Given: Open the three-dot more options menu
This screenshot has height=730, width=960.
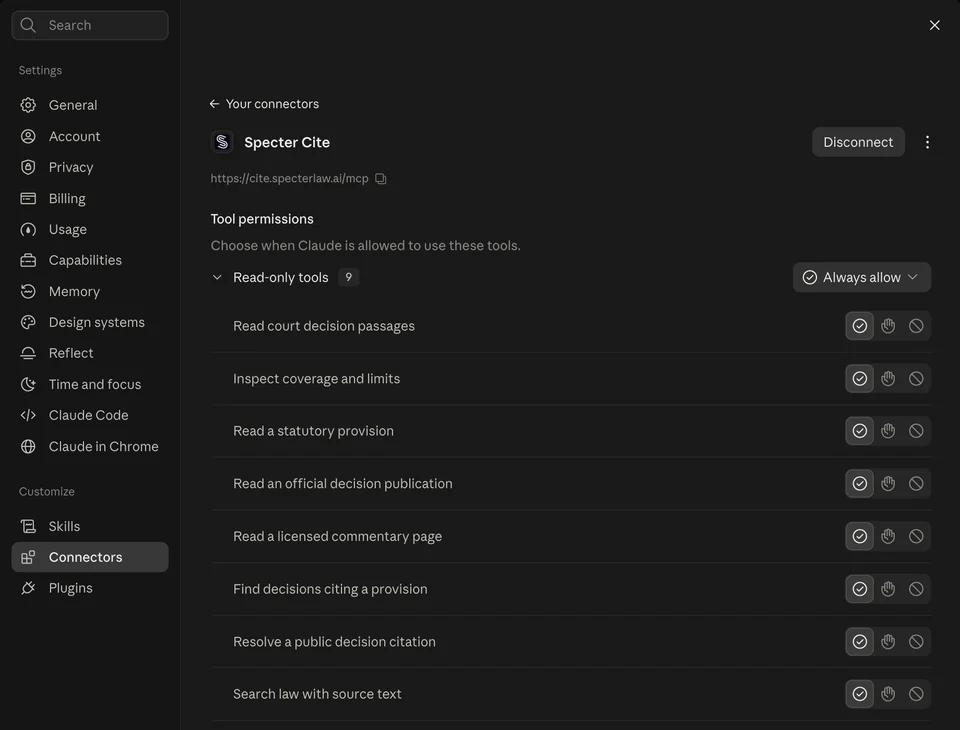Looking at the screenshot, I should [928, 142].
